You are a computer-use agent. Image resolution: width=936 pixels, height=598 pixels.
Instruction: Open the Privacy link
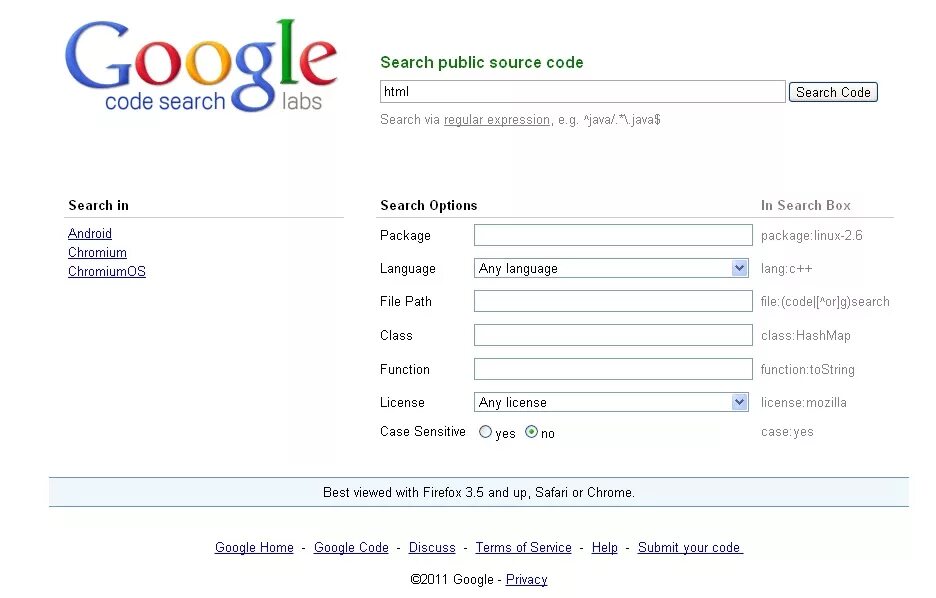point(526,579)
